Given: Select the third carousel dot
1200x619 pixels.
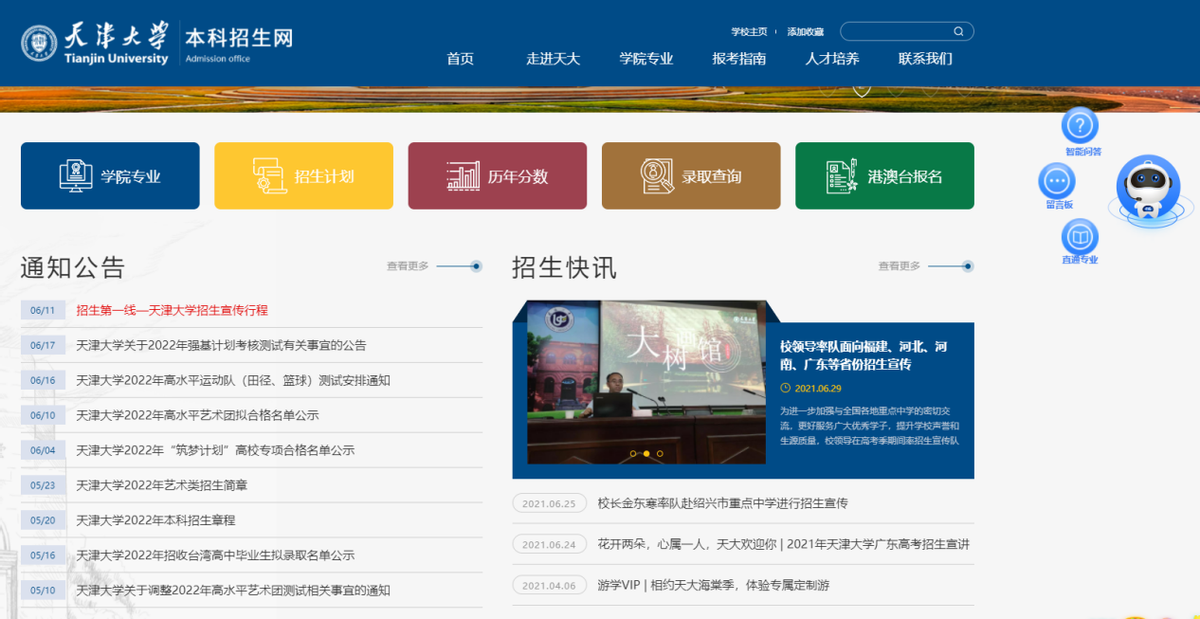Looking at the screenshot, I should point(659,454).
